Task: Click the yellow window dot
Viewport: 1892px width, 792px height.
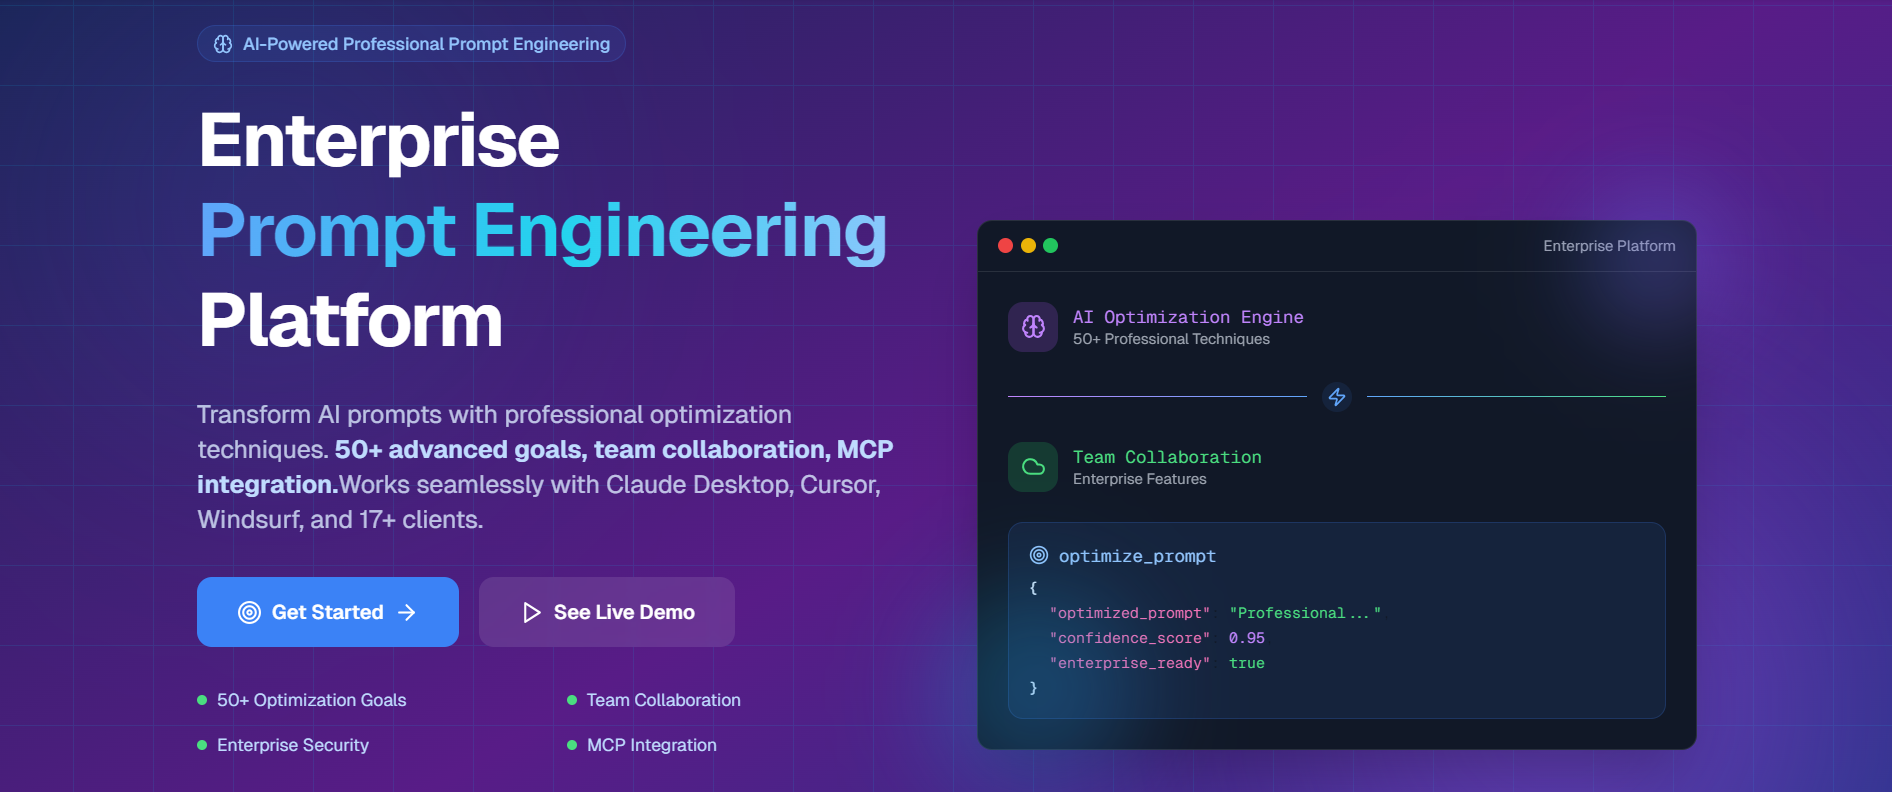Action: click(1028, 246)
